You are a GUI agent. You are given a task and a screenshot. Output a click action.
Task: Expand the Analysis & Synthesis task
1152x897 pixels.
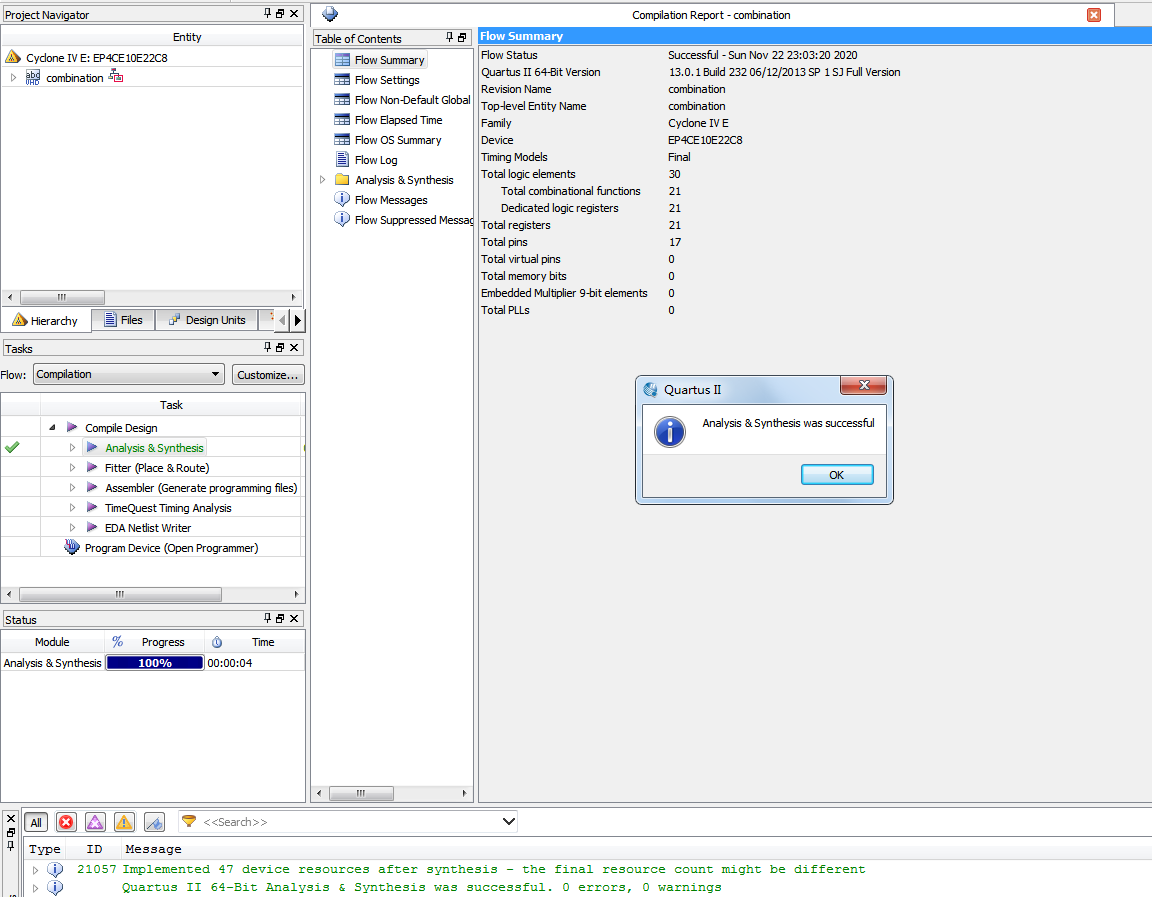coord(72,447)
